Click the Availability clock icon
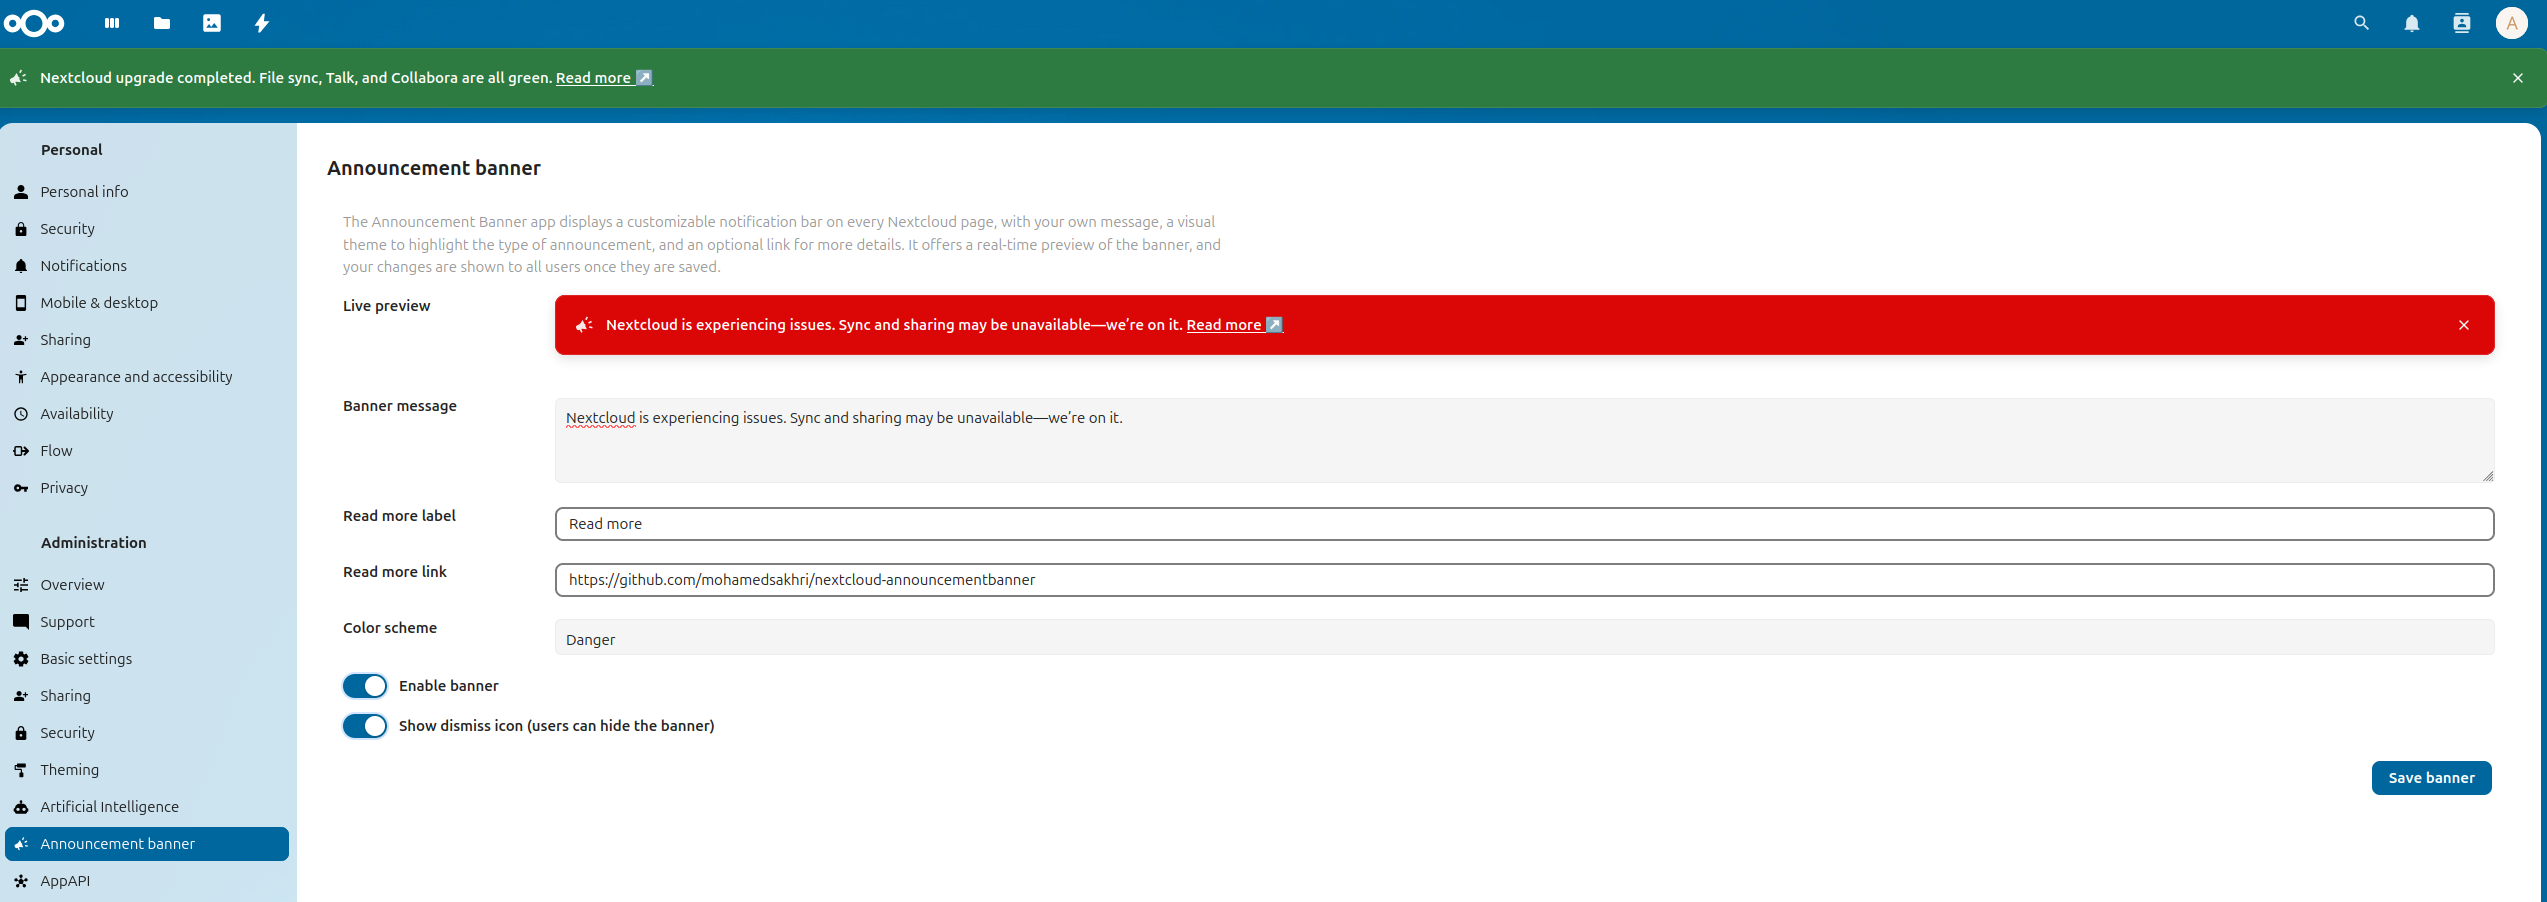Screen dimensions: 2547x902 point(21,414)
